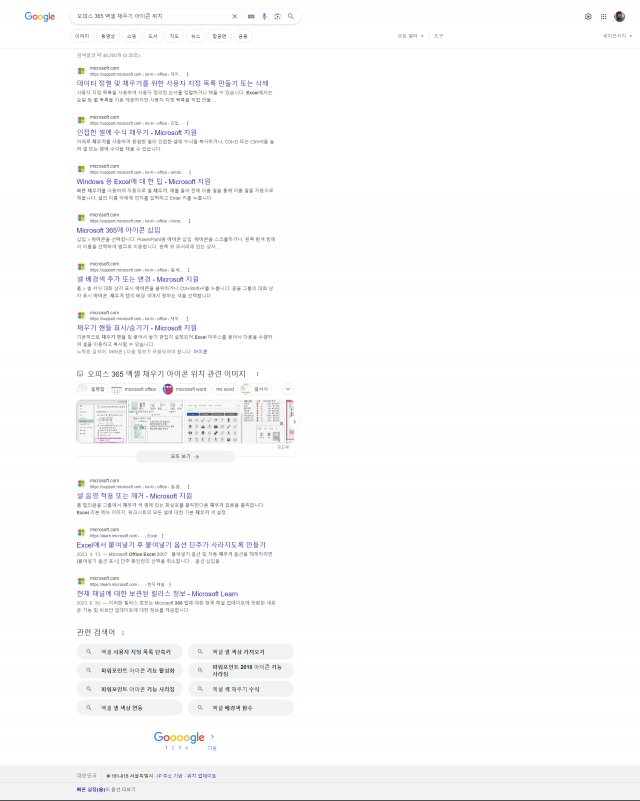Click the 위치 업데이트 link in footer

point(201,776)
